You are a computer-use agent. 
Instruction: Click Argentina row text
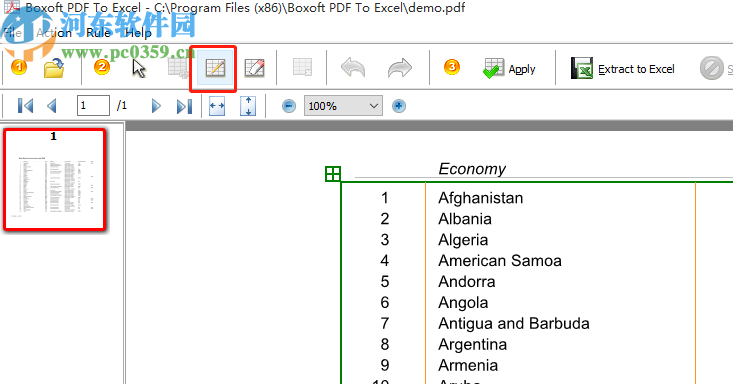coord(472,345)
